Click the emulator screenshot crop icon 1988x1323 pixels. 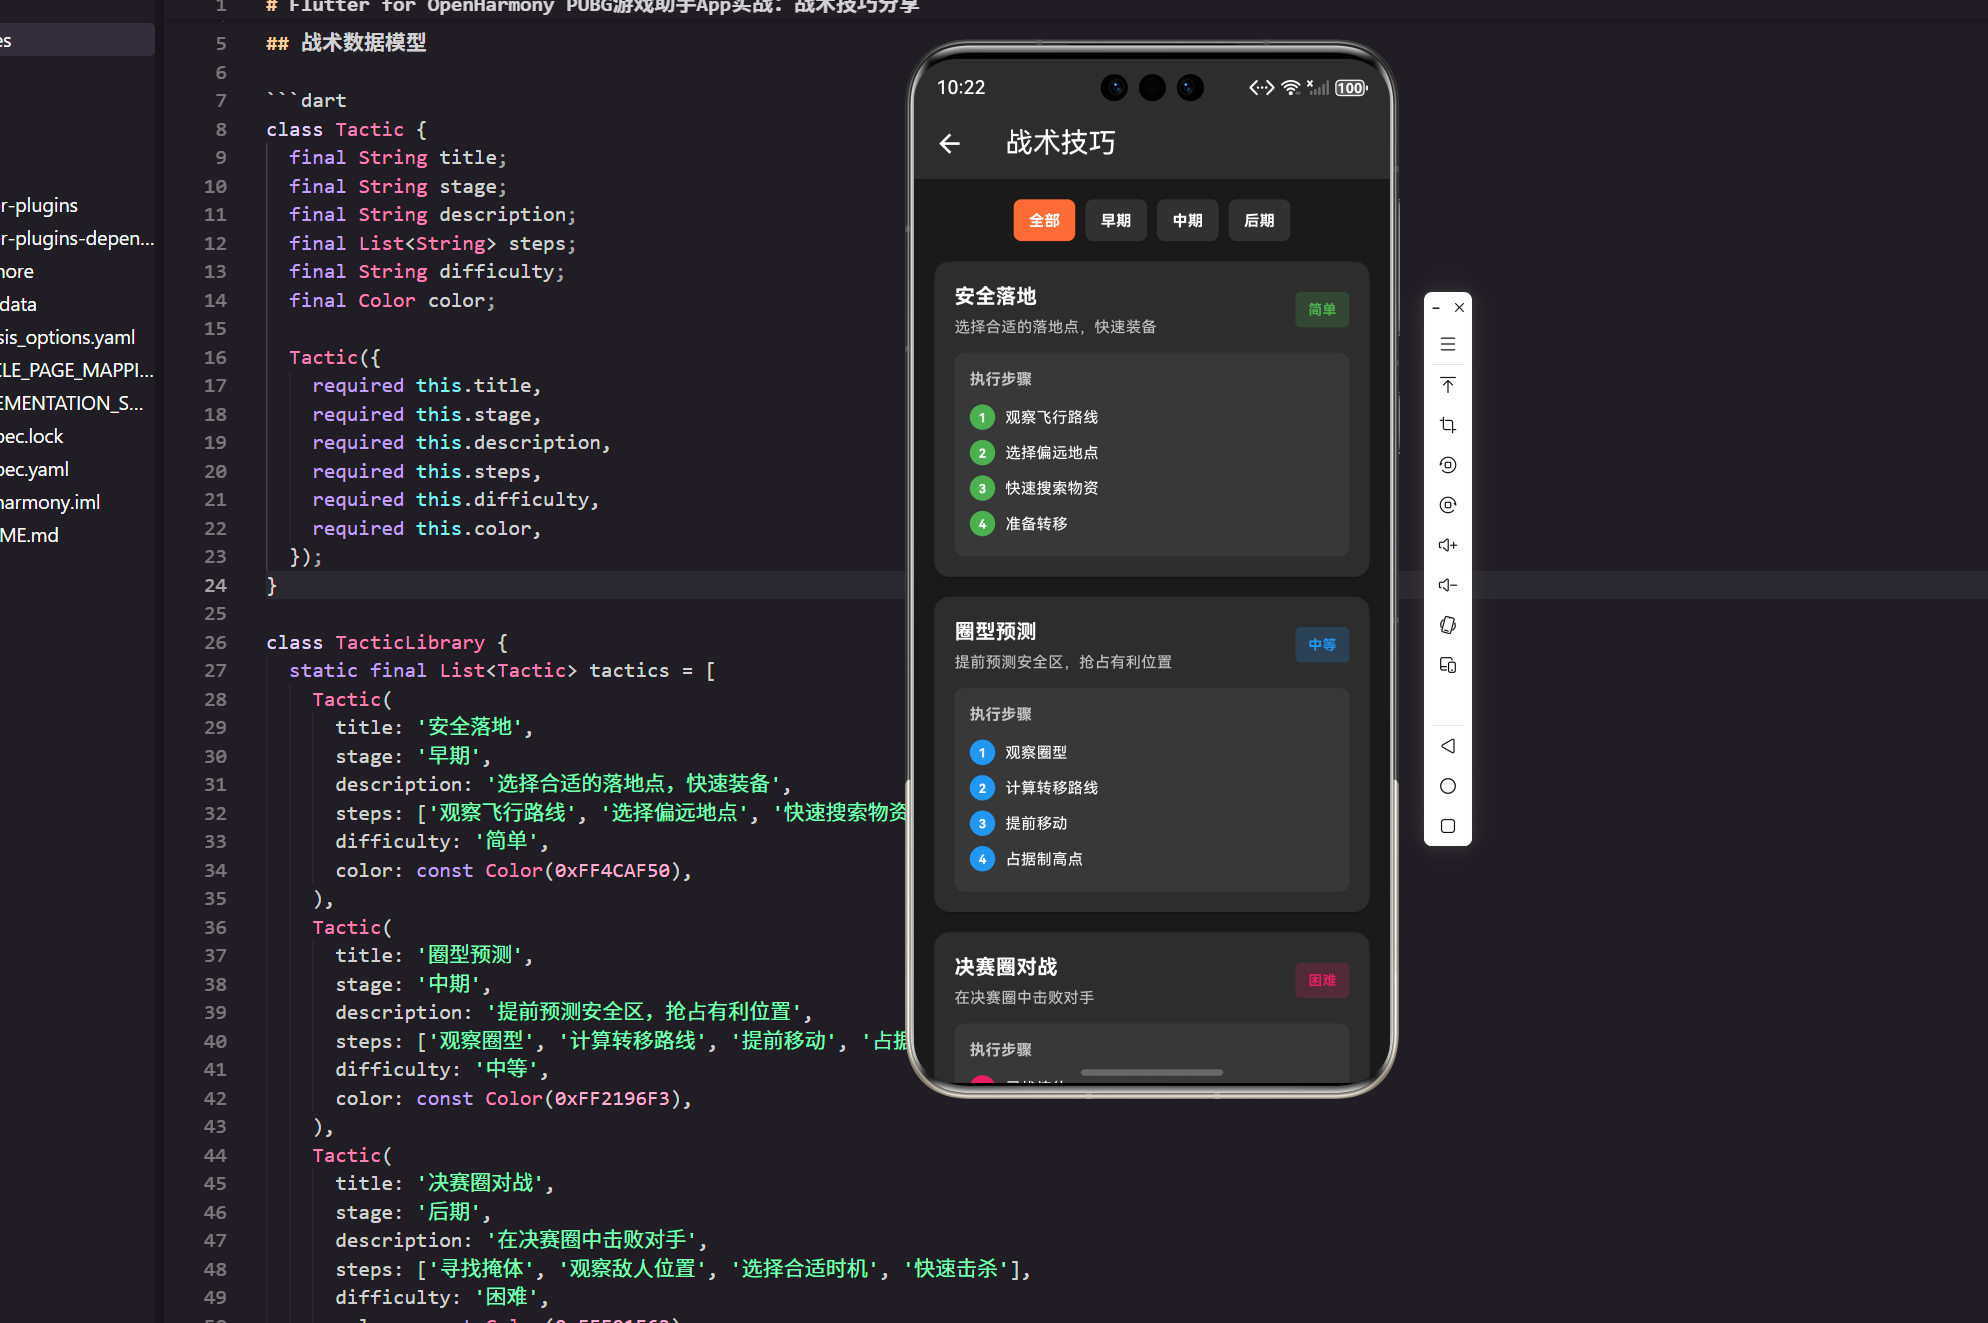tap(1447, 425)
